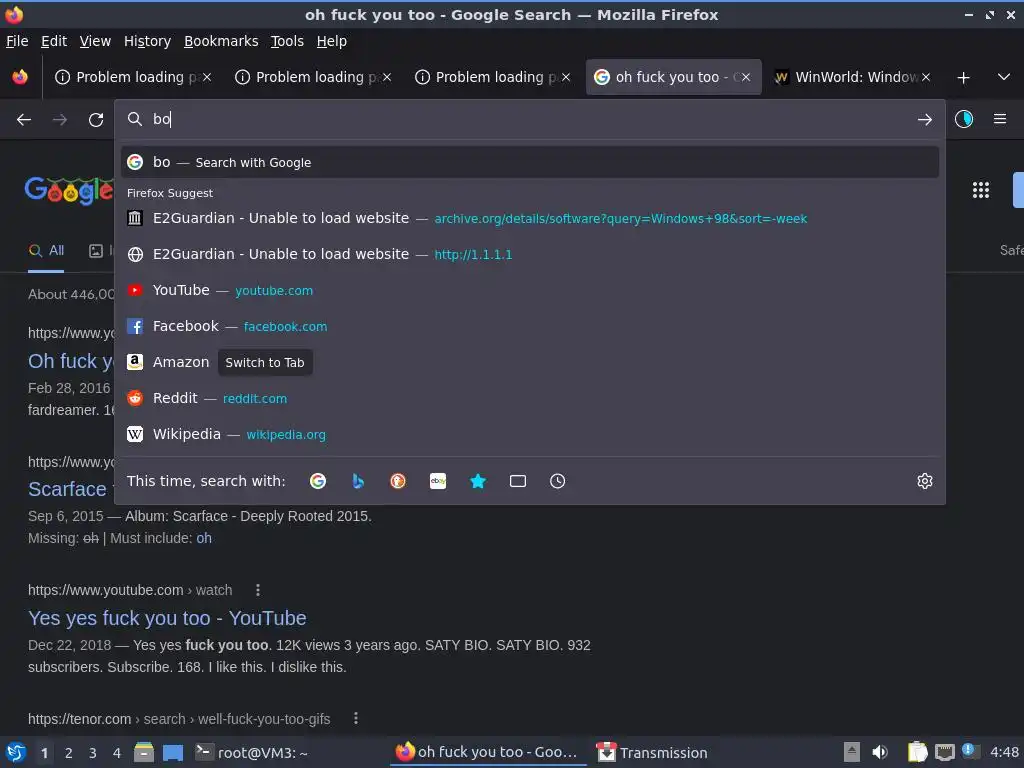Search open tabs with the tab icon
This screenshot has height=768, width=1024.
tap(518, 481)
